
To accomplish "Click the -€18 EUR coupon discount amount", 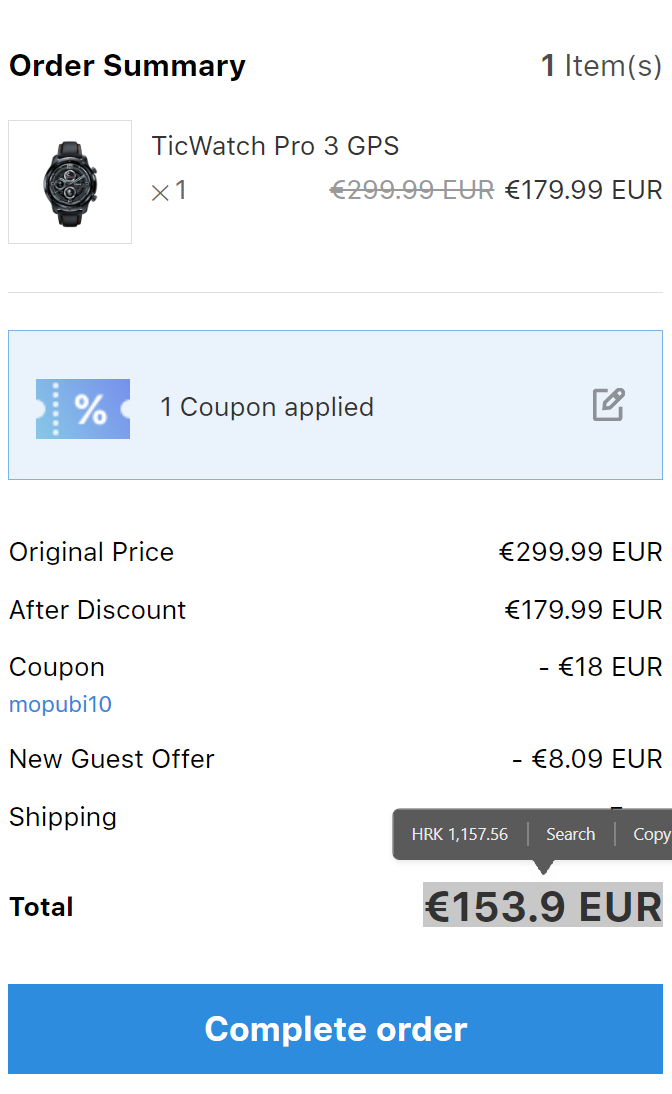I will [600, 667].
